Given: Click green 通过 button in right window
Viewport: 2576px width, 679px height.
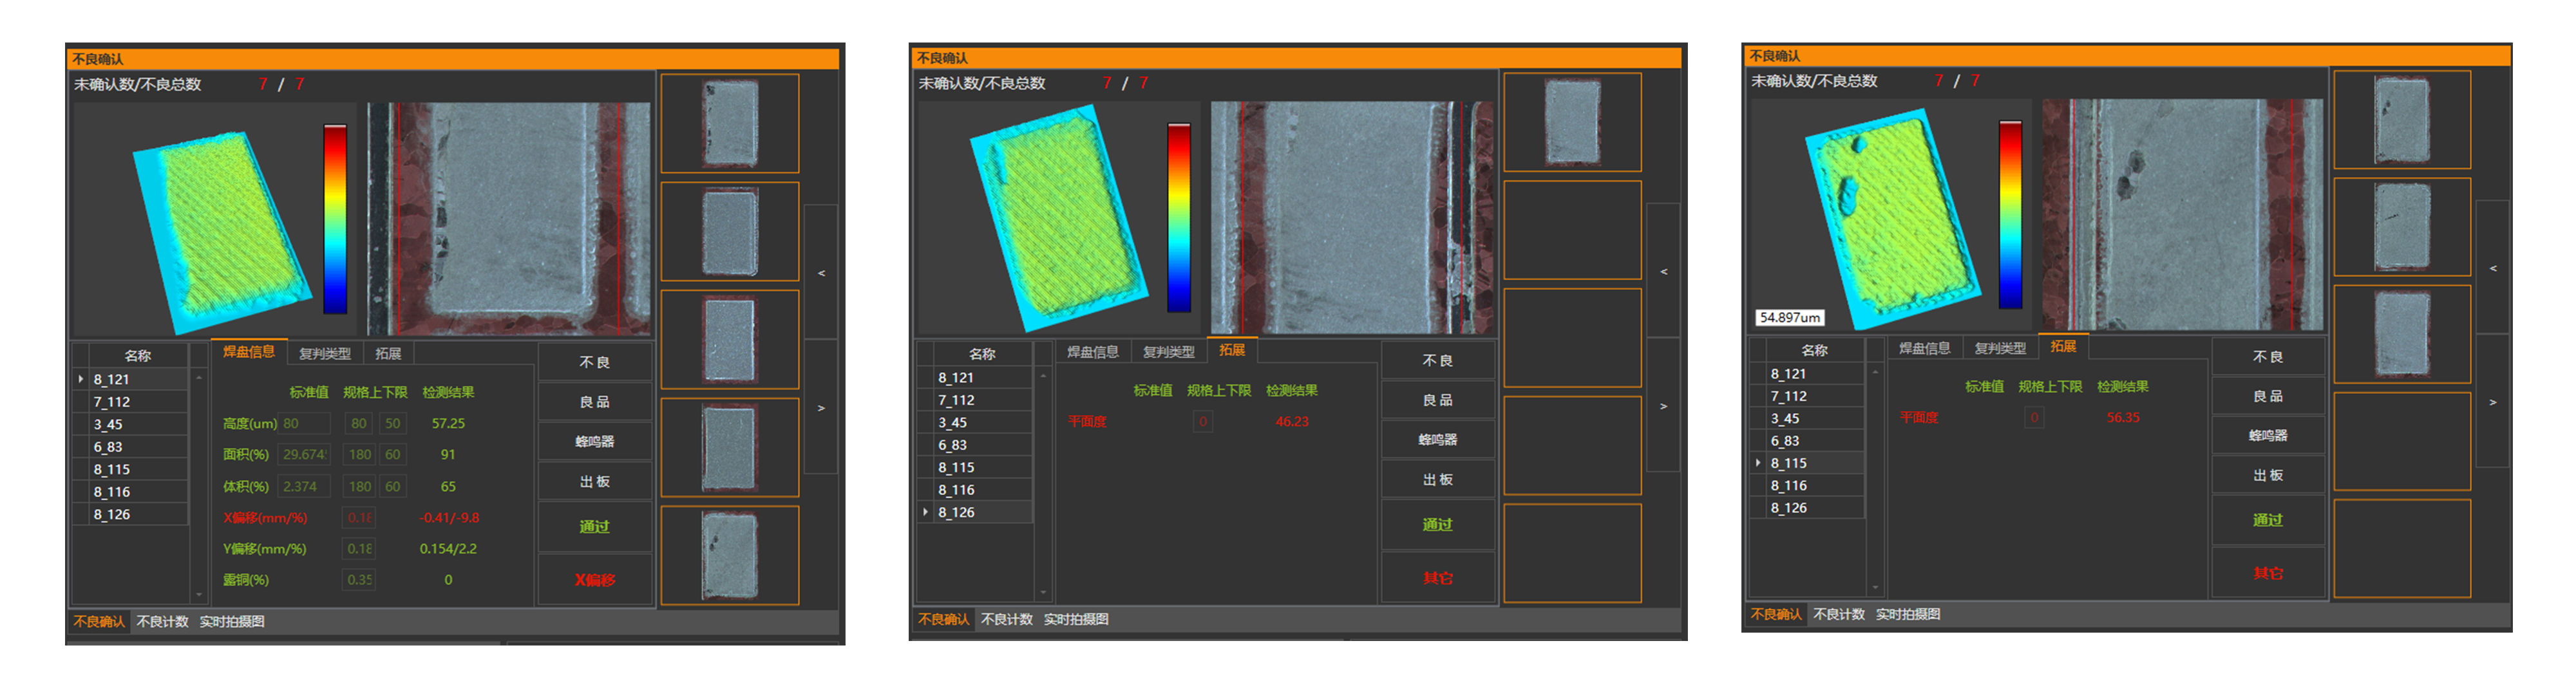Looking at the screenshot, I should (x=2268, y=521).
